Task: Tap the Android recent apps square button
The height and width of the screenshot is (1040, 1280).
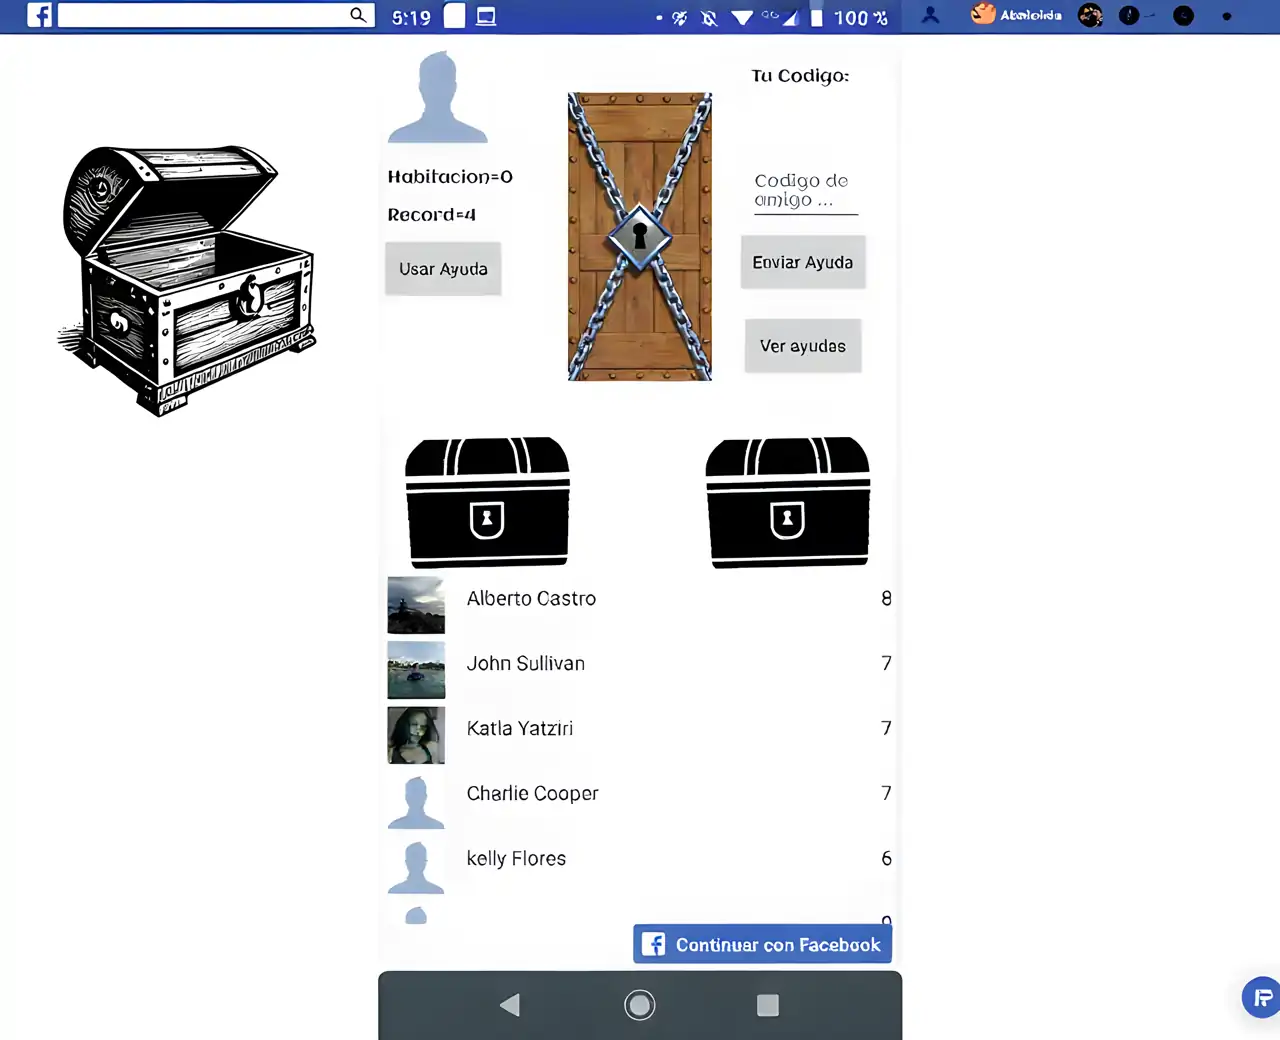Action: tap(768, 1005)
